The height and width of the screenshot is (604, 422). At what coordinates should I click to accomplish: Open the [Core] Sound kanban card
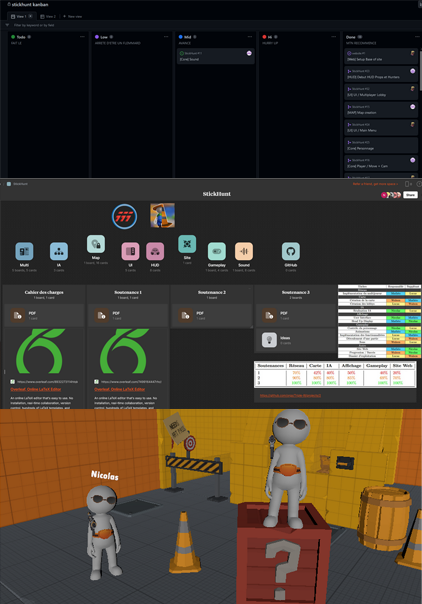(215, 56)
